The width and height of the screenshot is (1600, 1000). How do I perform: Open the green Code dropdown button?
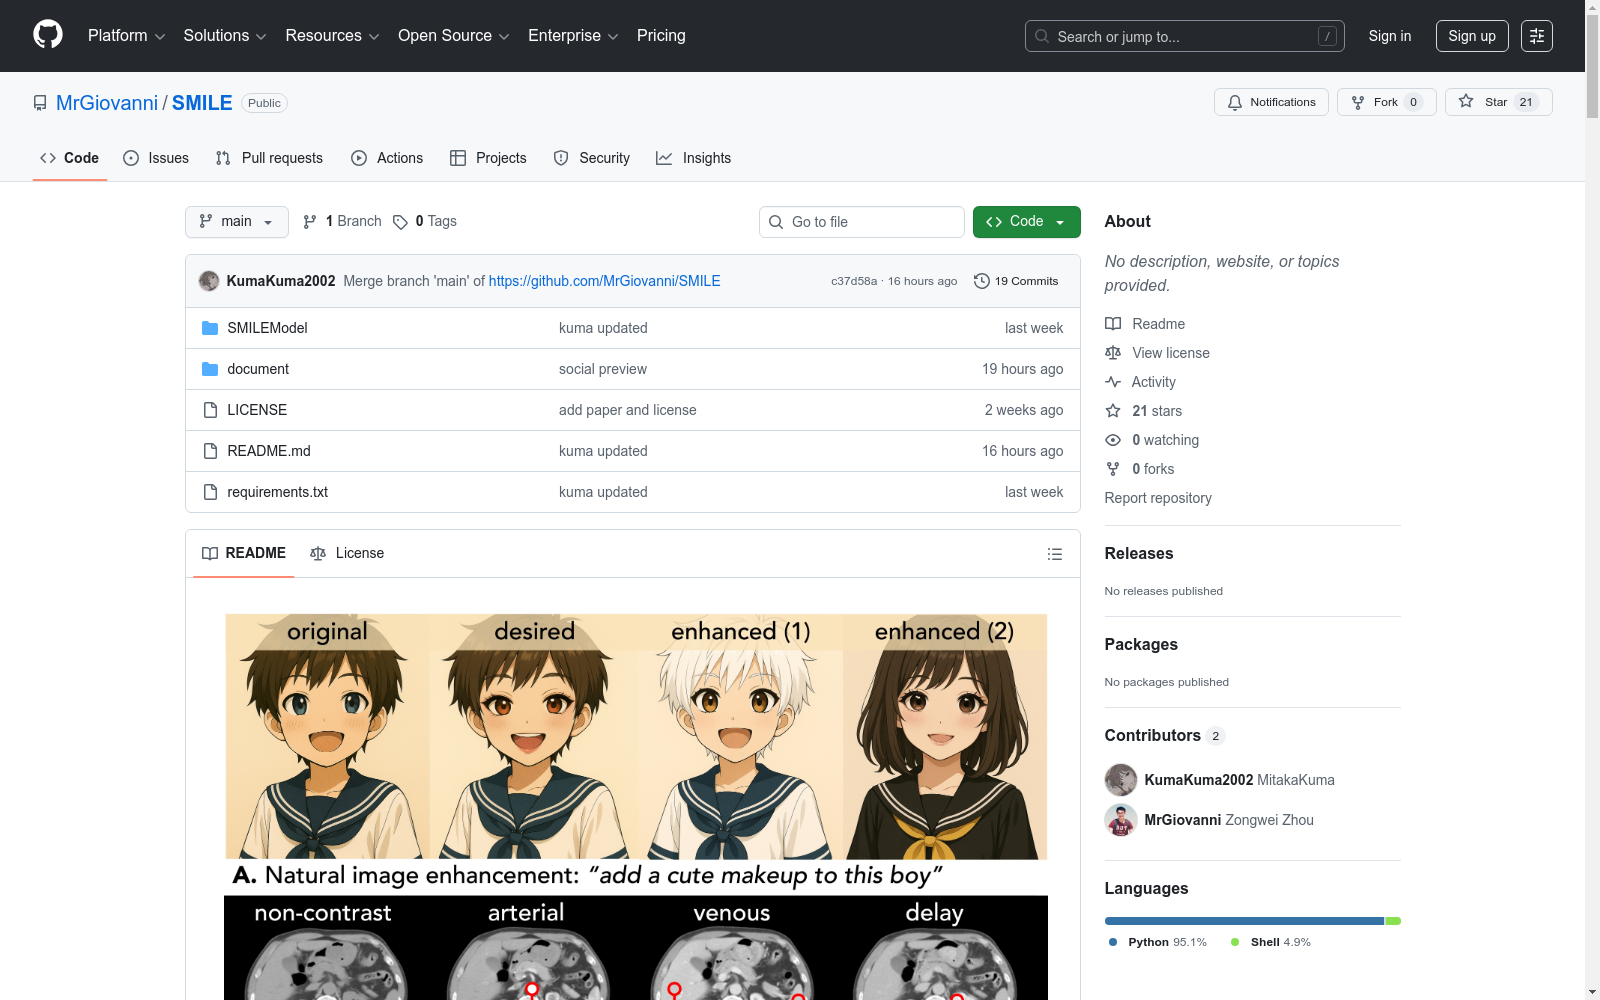[x=1026, y=222]
